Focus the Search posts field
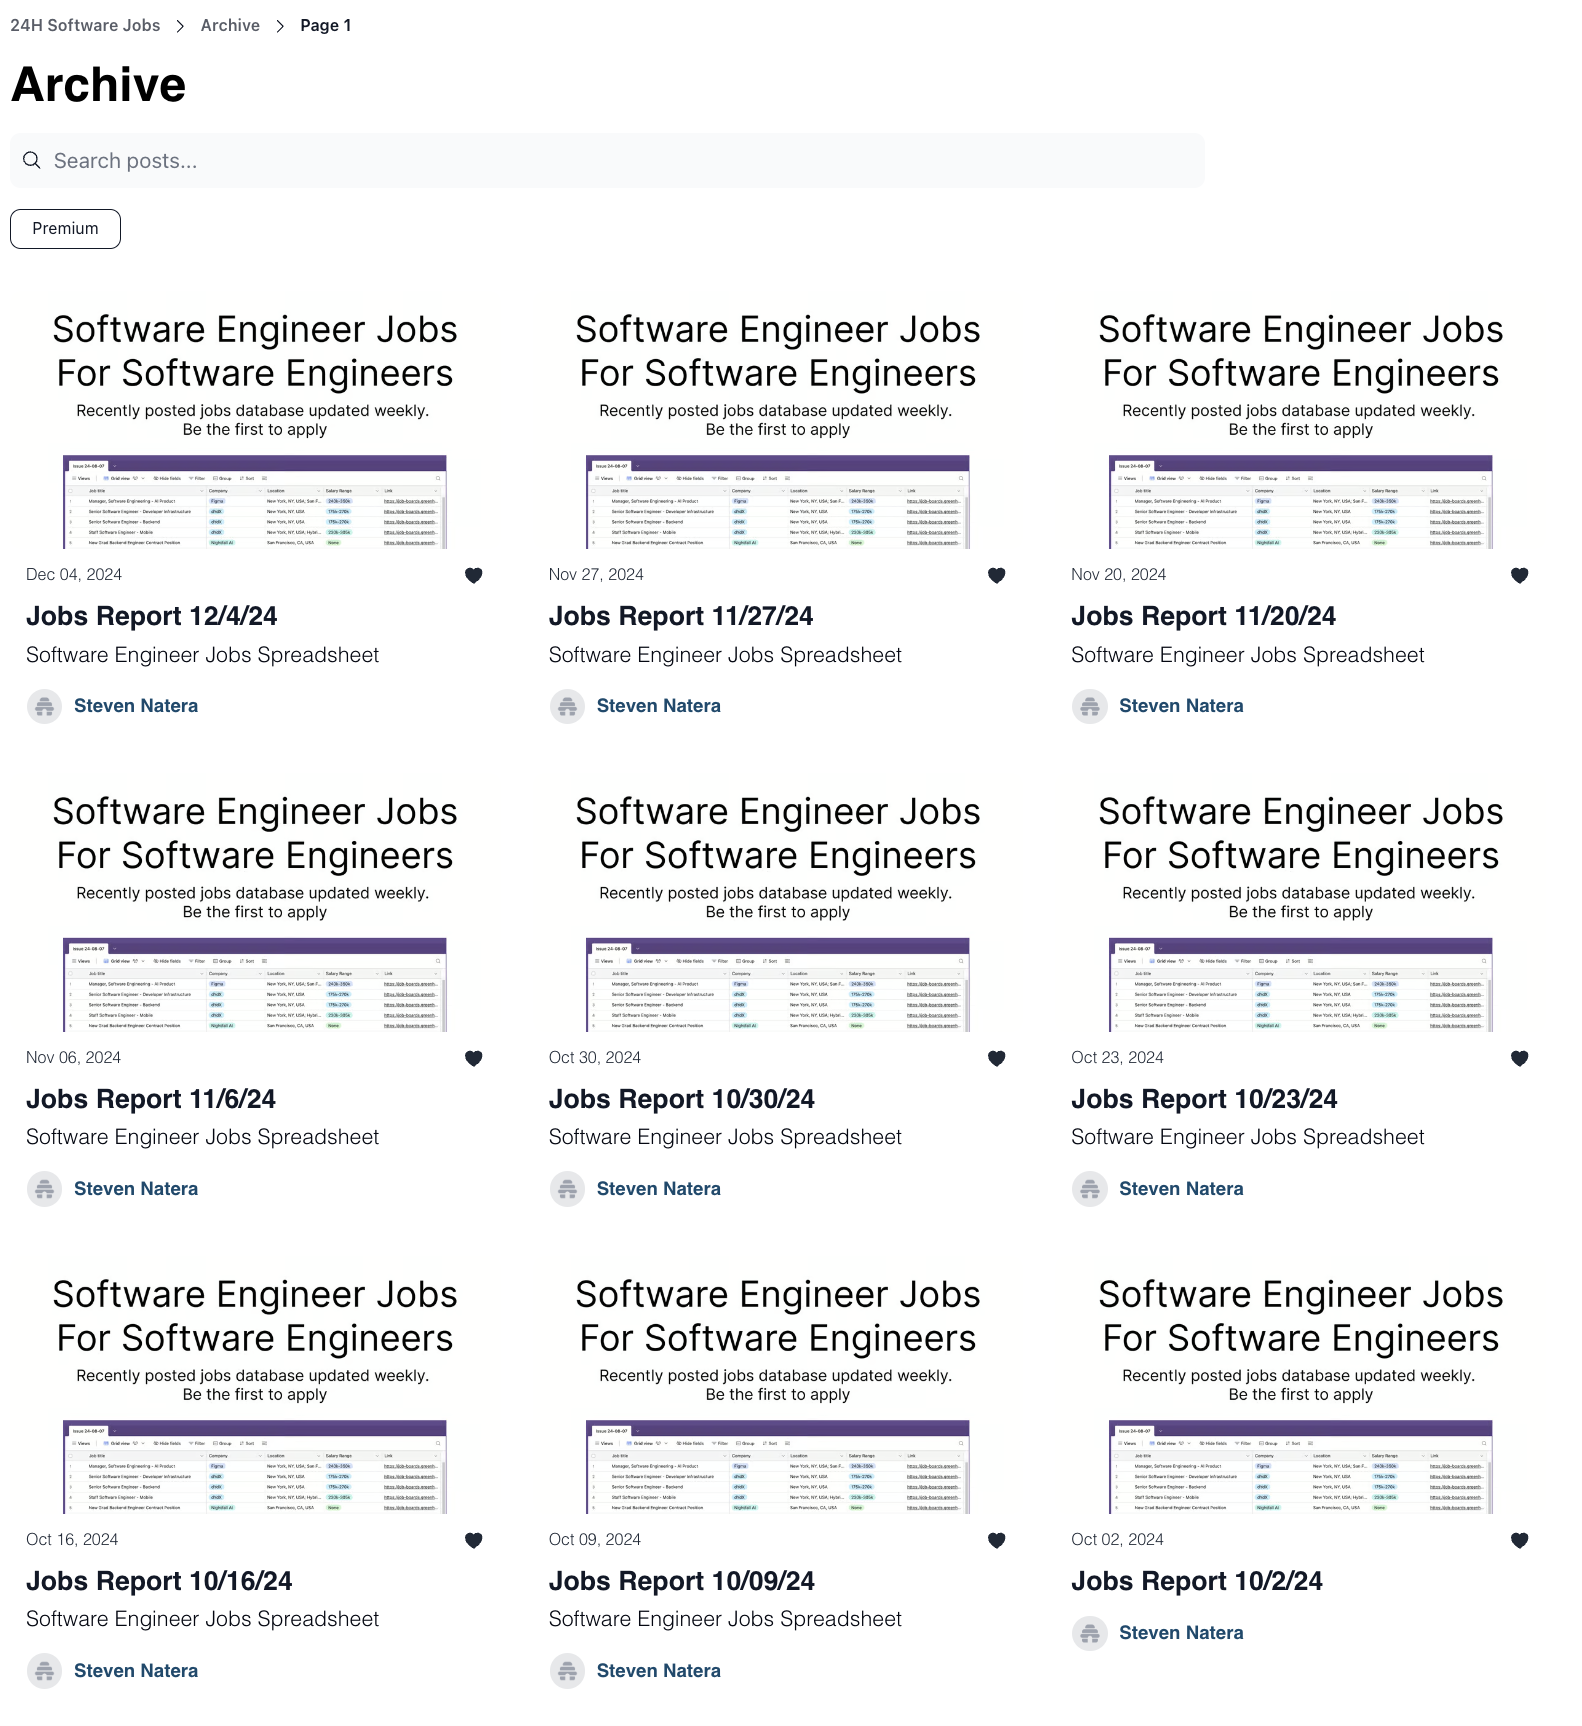Viewport: 1582px width, 1726px height. point(620,161)
